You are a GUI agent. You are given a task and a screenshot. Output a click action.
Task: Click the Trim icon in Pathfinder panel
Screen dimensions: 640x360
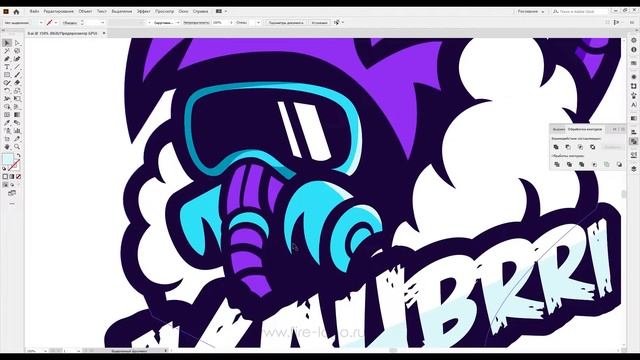click(569, 164)
